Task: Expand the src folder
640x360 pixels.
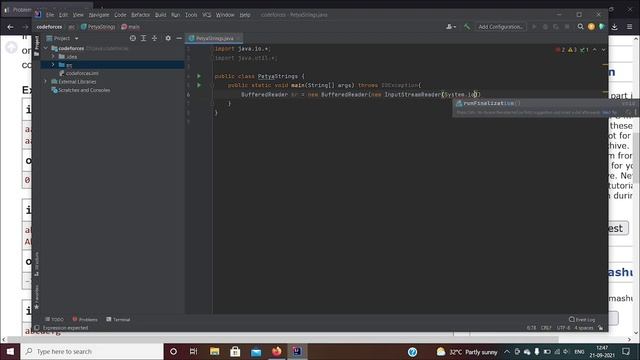Action: [x=53, y=64]
